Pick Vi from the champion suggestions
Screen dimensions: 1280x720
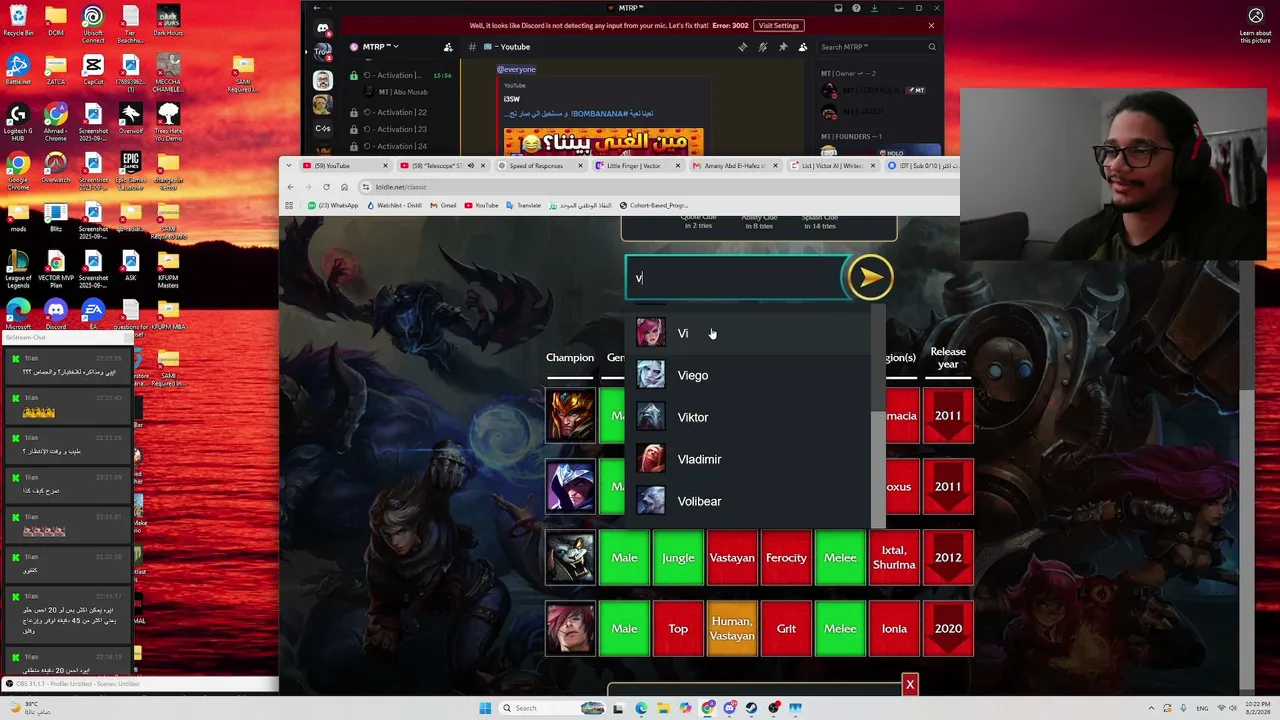pyautogui.click(x=750, y=333)
